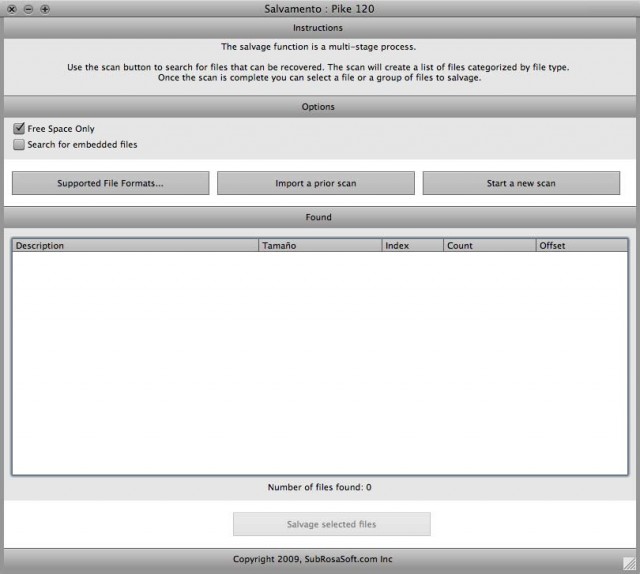
Task: Start a new scan
Action: coord(521,183)
